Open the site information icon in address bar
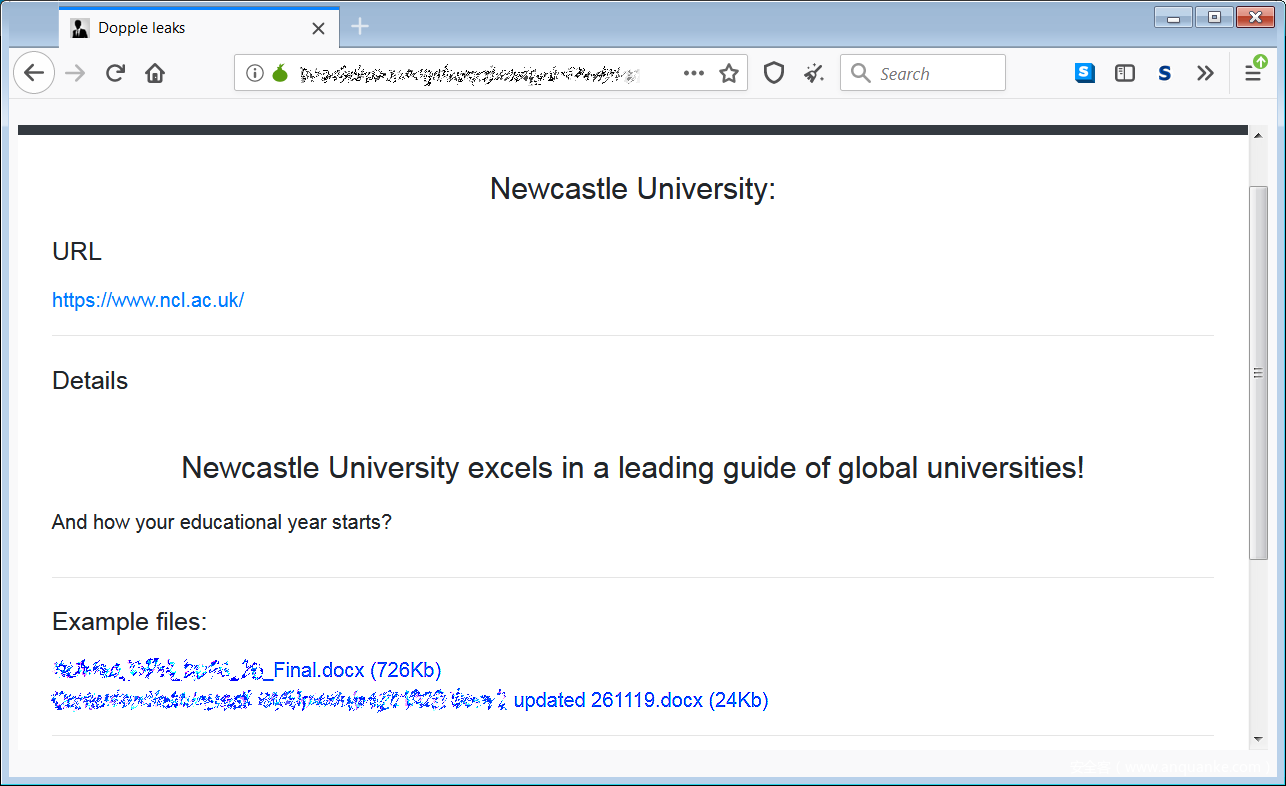 point(255,73)
